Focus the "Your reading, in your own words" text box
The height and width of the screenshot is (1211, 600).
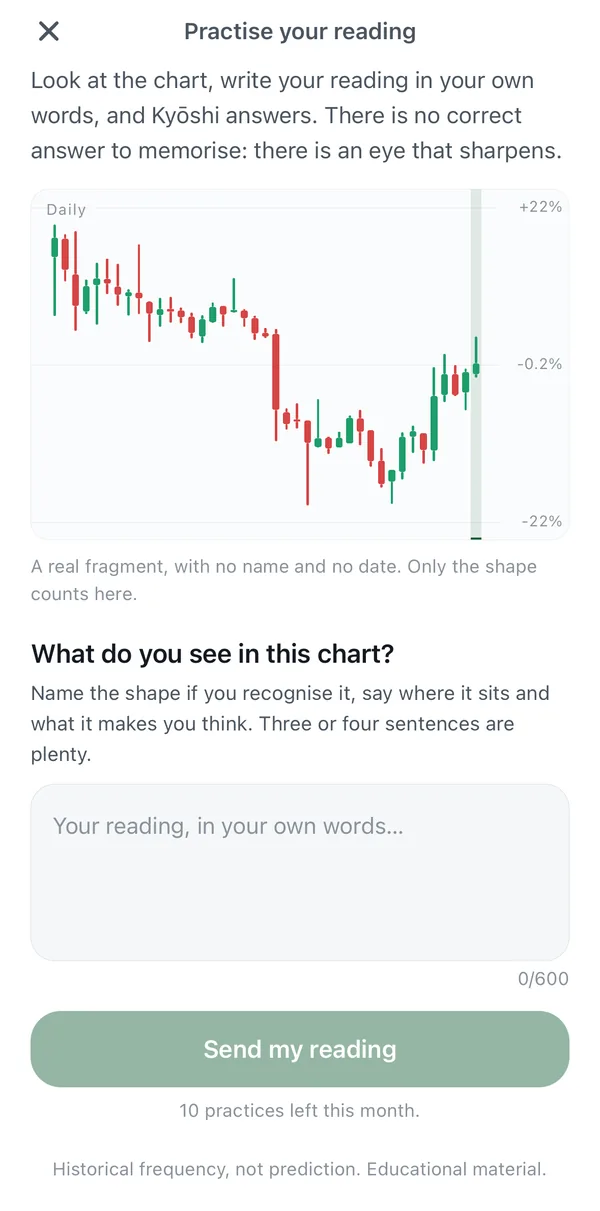(x=300, y=872)
